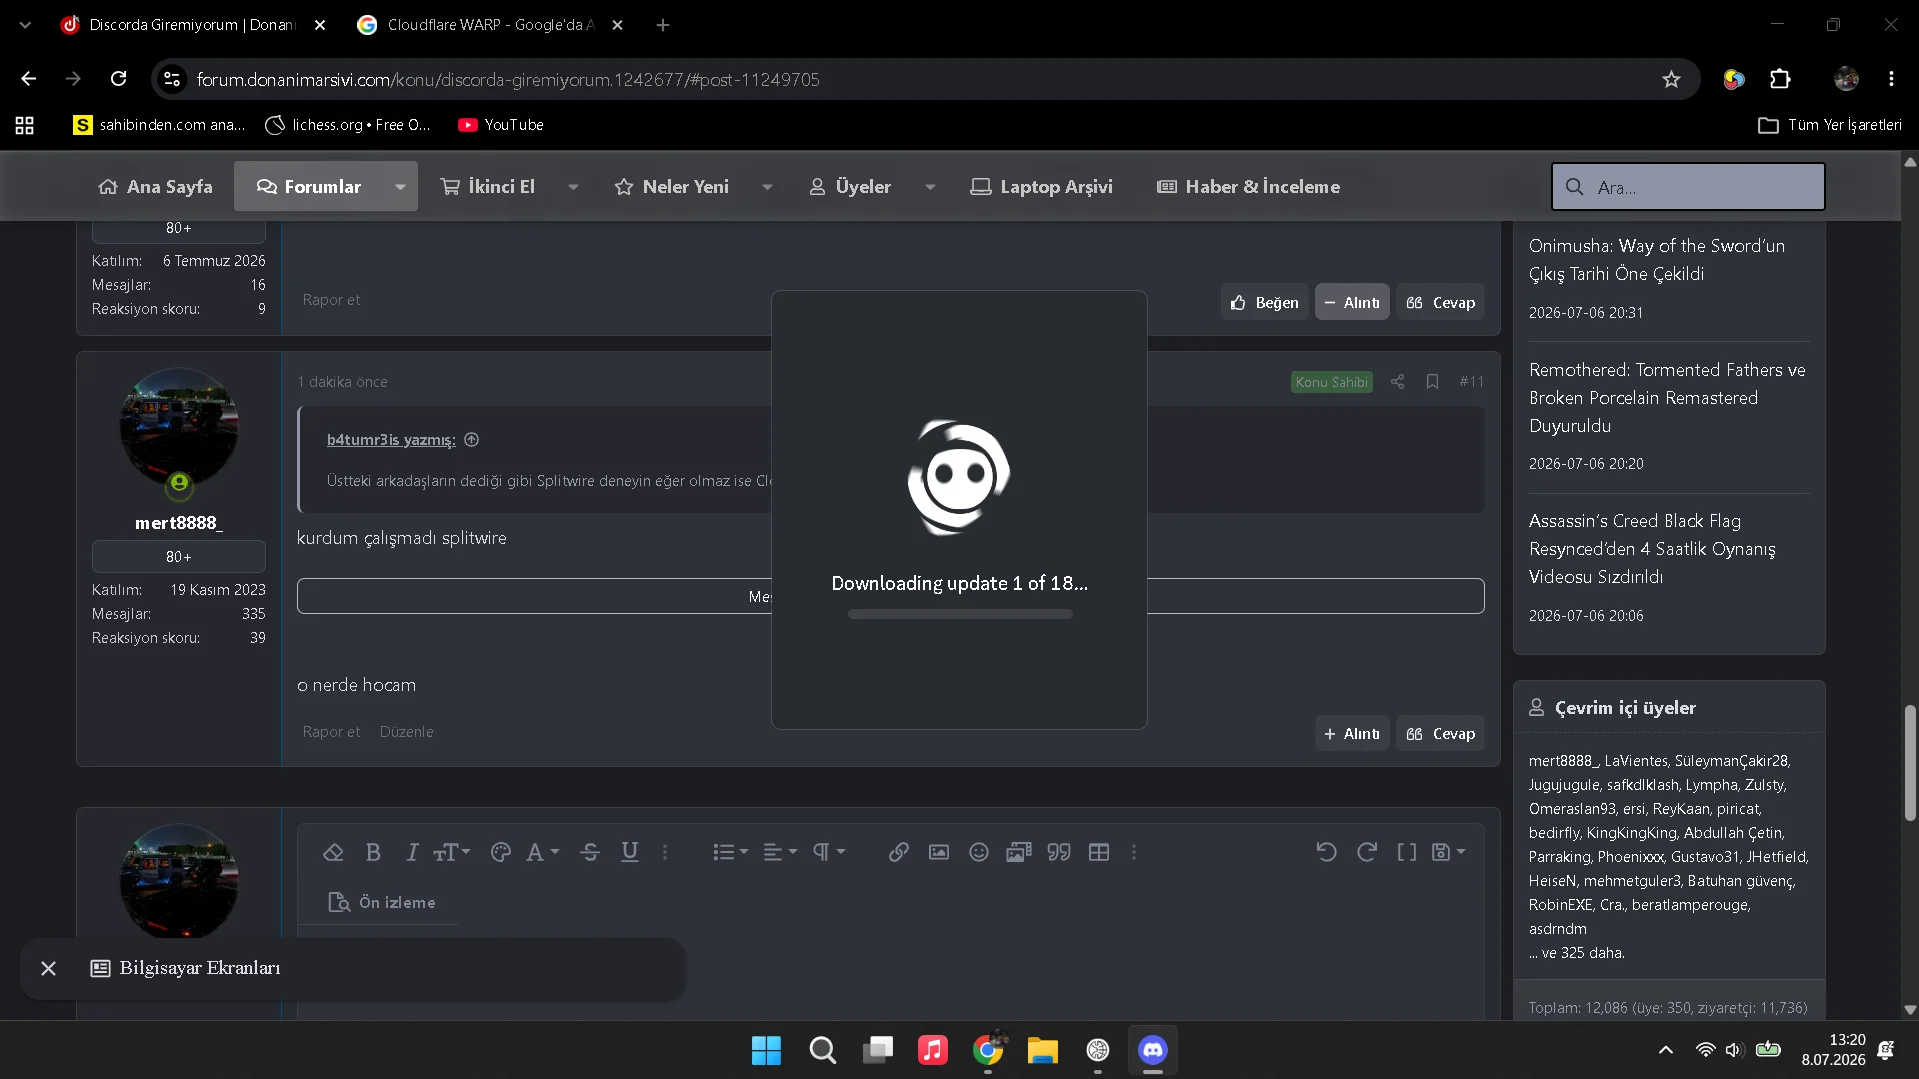Toggle underline formatting in the editor
The height and width of the screenshot is (1079, 1919).
point(630,852)
